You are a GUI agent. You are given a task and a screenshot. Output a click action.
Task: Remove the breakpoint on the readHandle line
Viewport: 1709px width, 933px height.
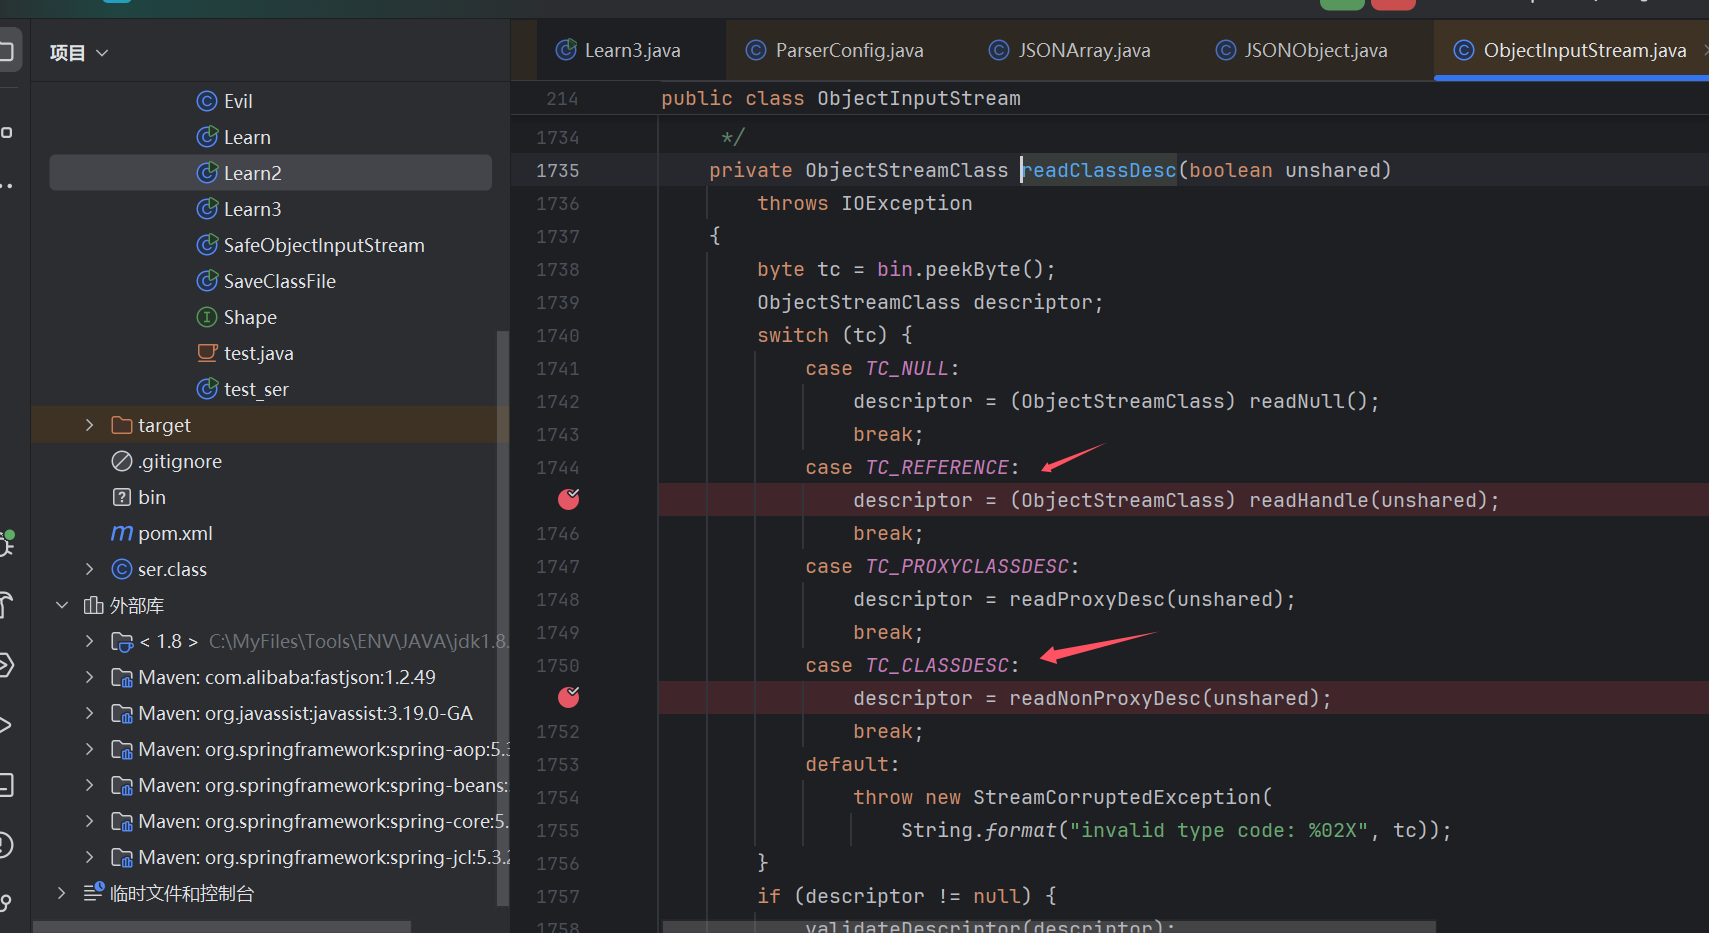pyautogui.click(x=569, y=499)
